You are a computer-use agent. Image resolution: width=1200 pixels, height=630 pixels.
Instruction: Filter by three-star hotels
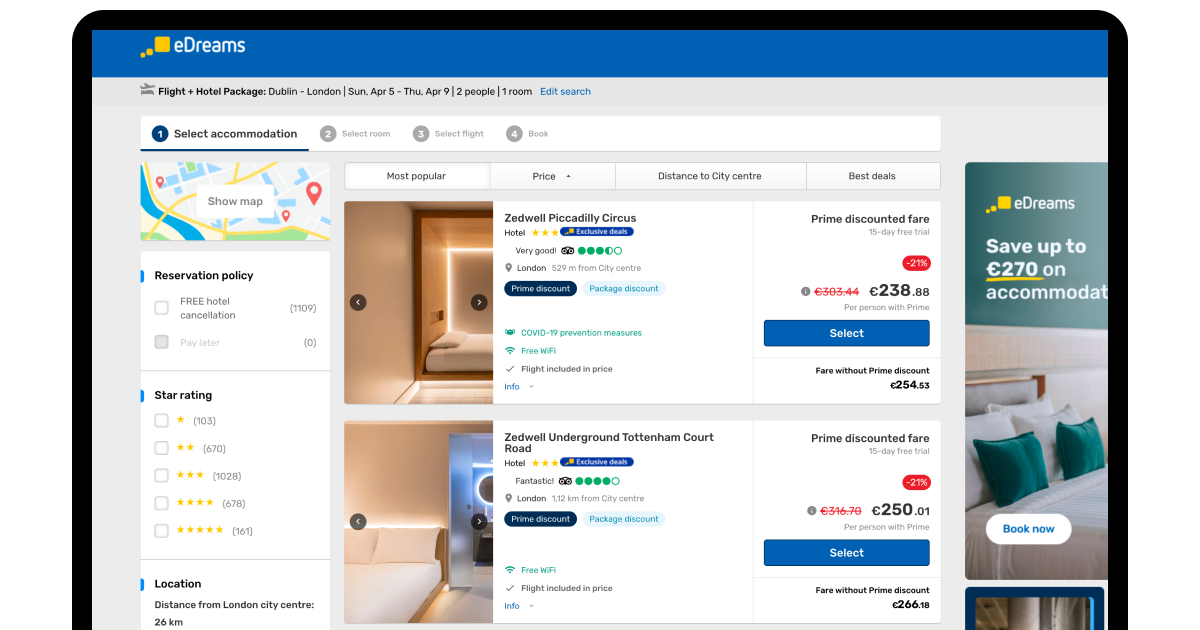pyautogui.click(x=161, y=476)
